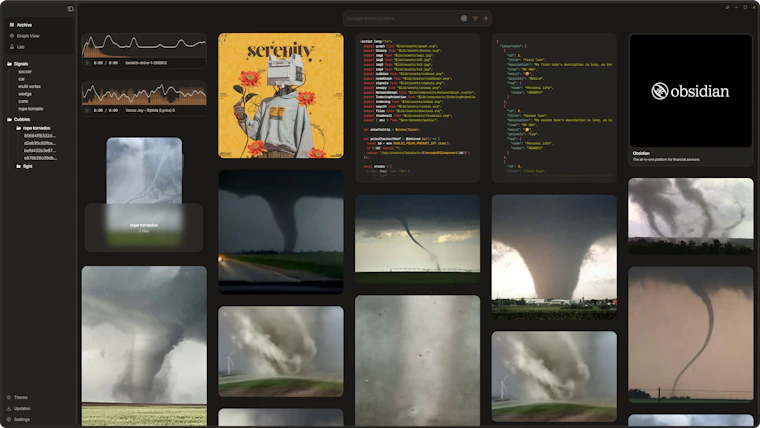The width and height of the screenshot is (760, 428).
Task: Select the car signal
Action: pos(21,79)
